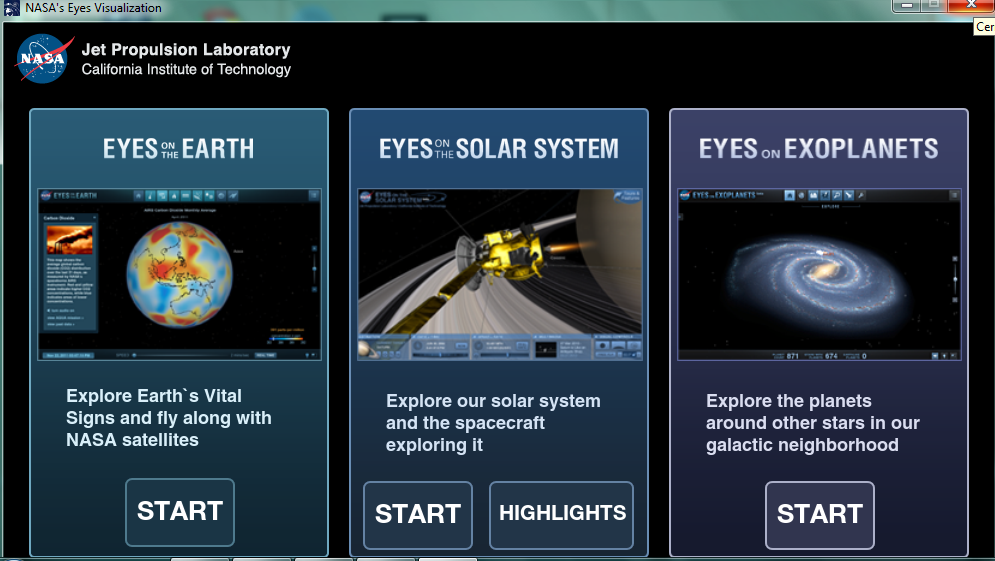The image size is (995, 561).
Task: Click the Explore Earth's Vital Signs description
Action: click(169, 418)
